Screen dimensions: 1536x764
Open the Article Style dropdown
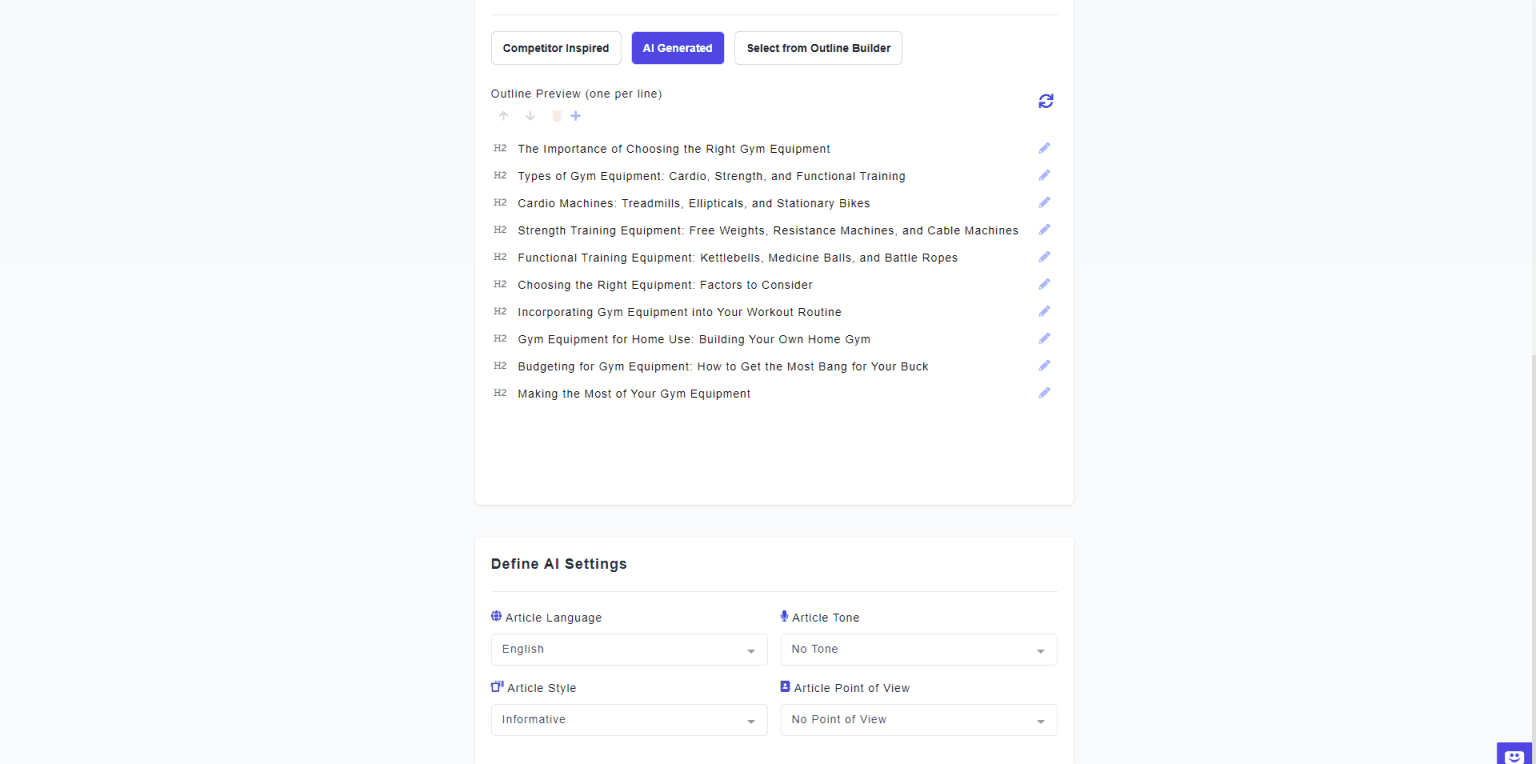click(629, 720)
